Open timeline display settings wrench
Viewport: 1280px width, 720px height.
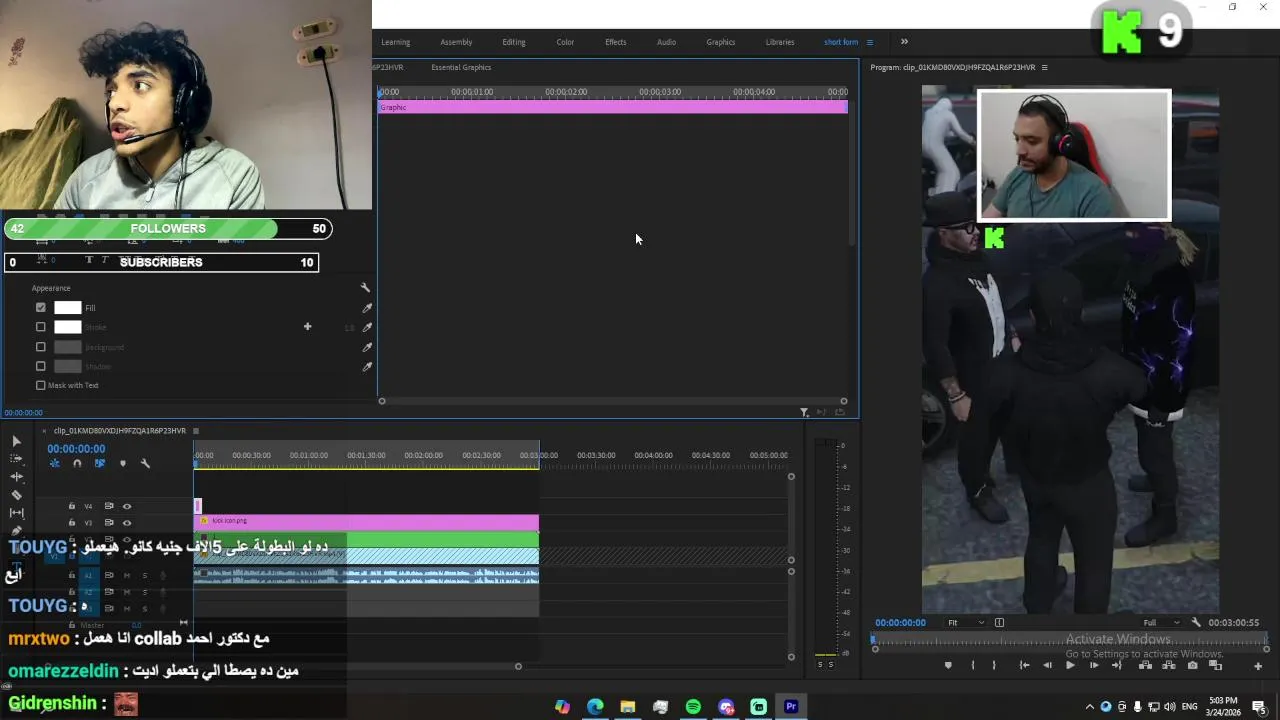145,463
